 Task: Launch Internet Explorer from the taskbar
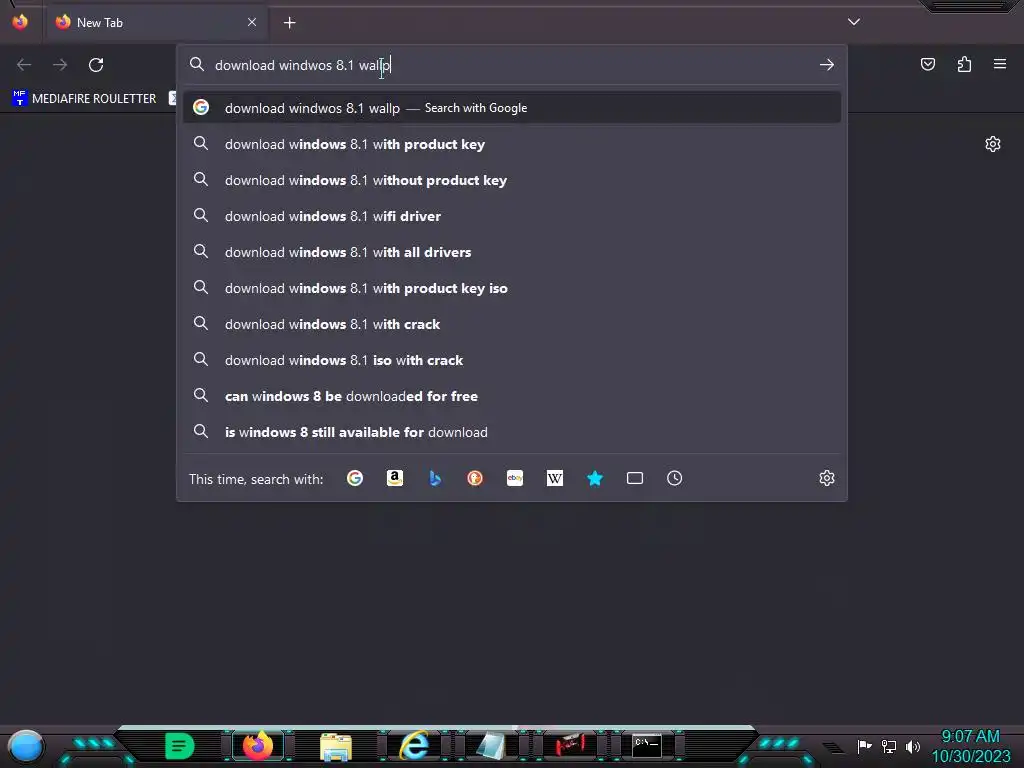point(414,746)
